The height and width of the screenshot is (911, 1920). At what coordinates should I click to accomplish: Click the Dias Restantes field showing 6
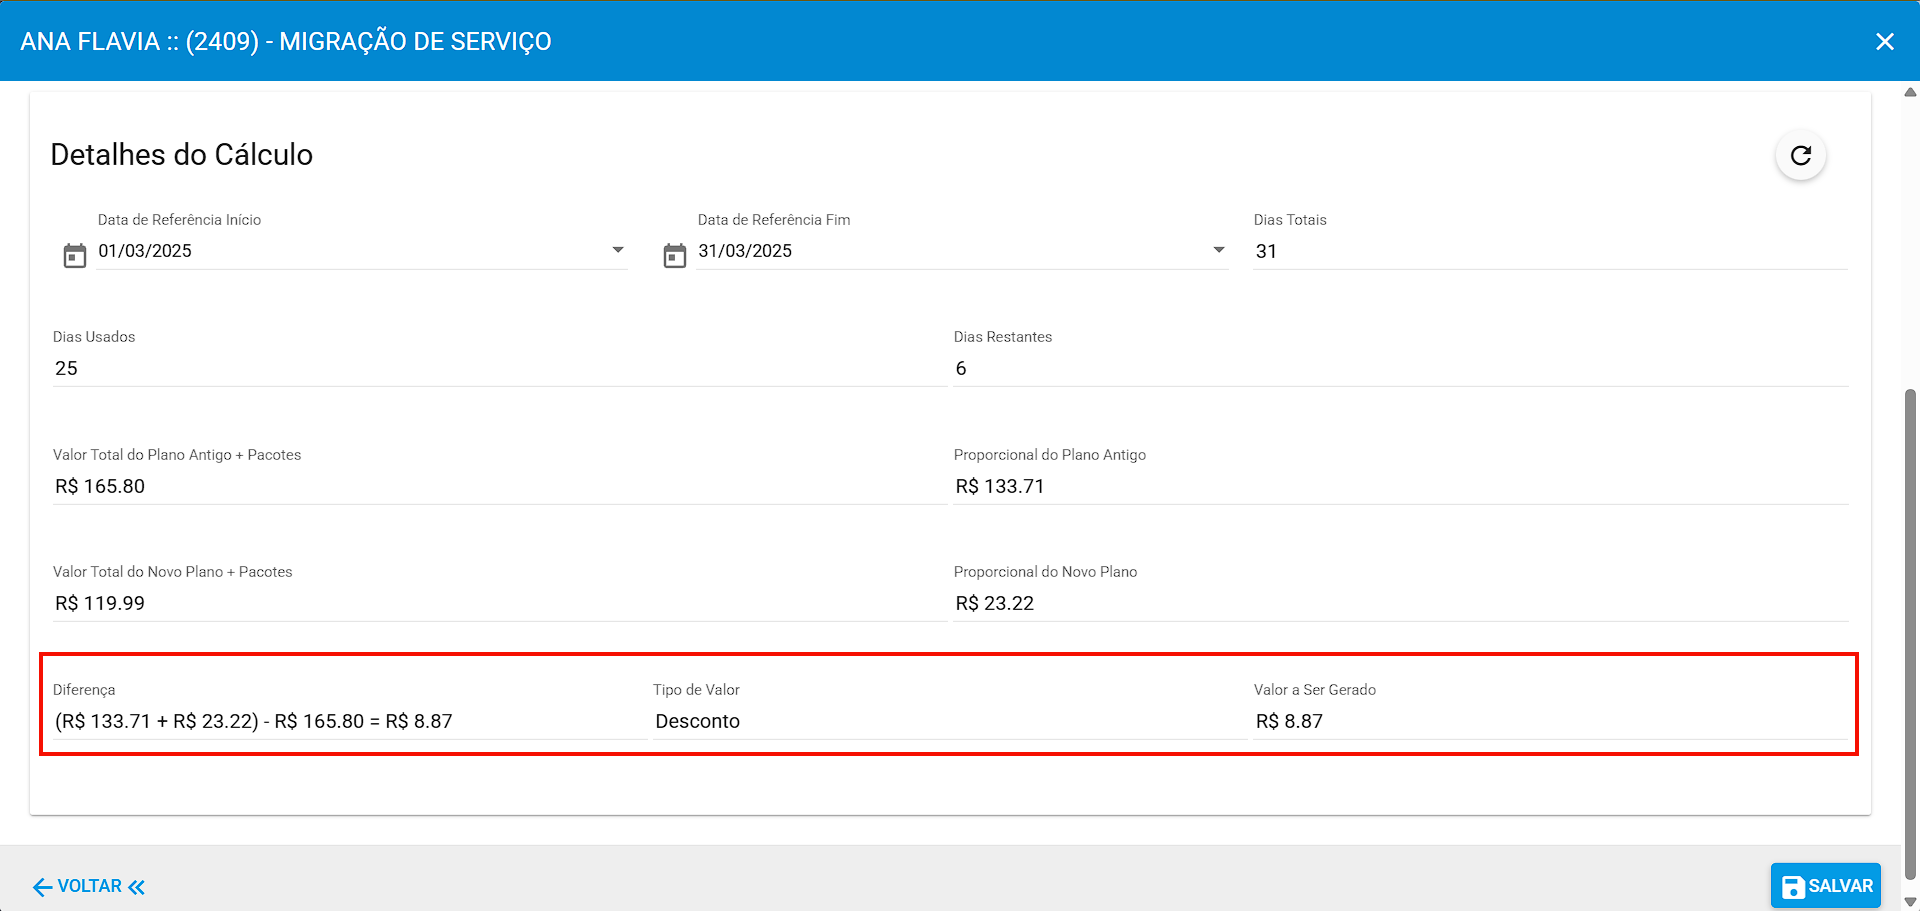pyautogui.click(x=1400, y=369)
